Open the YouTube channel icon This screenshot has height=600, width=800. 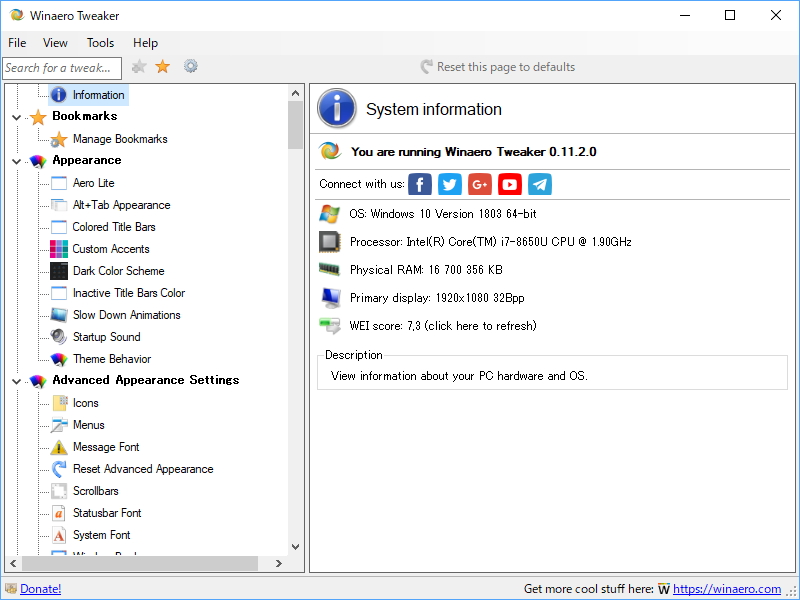[x=509, y=184]
